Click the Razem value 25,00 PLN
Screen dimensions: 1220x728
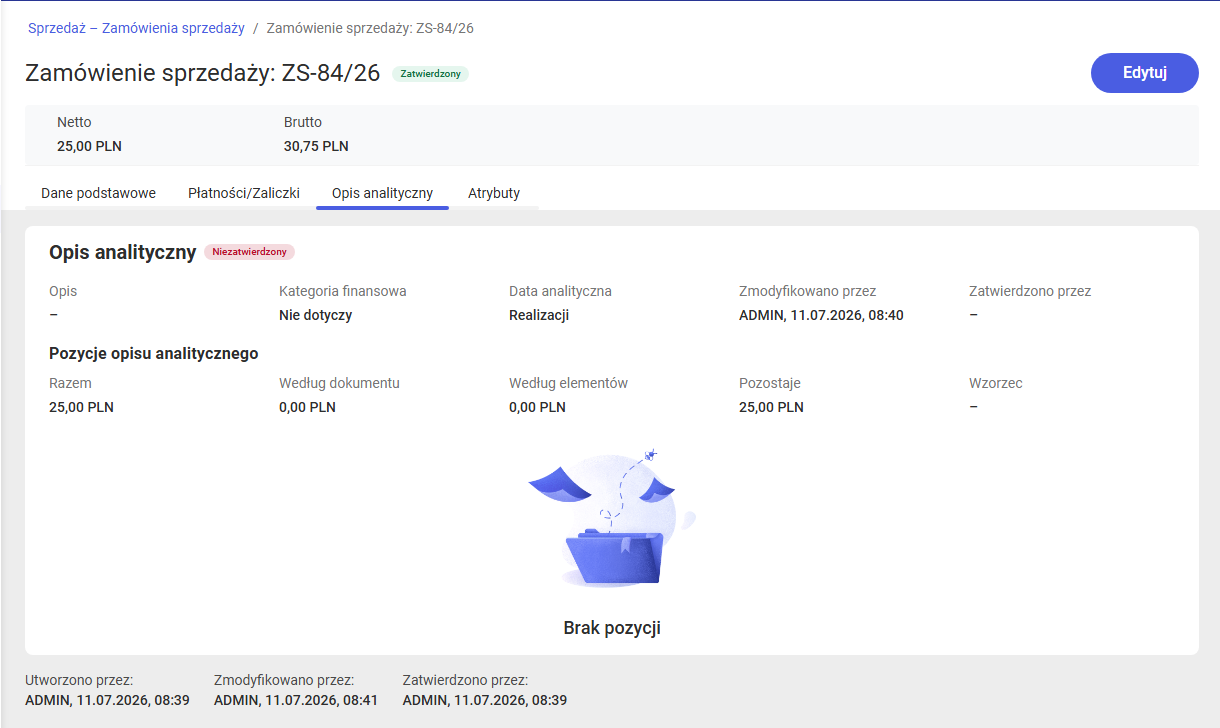click(81, 407)
